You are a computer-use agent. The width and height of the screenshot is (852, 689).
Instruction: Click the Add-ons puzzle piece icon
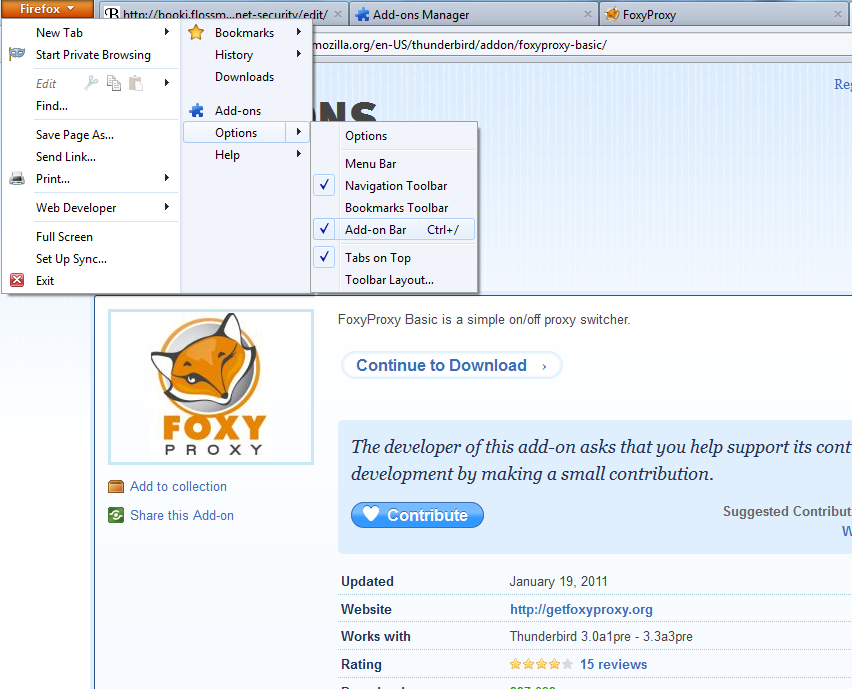point(197,111)
